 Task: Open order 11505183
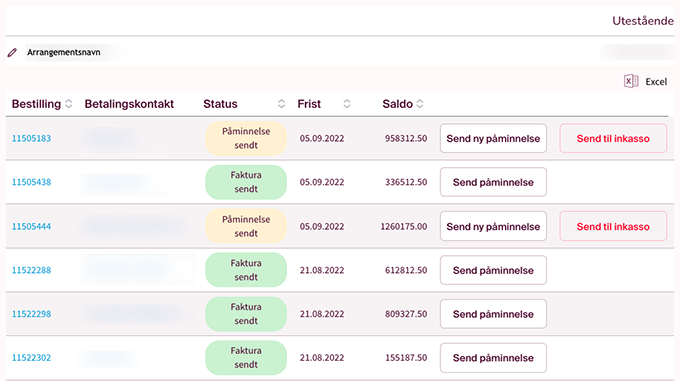(x=31, y=138)
